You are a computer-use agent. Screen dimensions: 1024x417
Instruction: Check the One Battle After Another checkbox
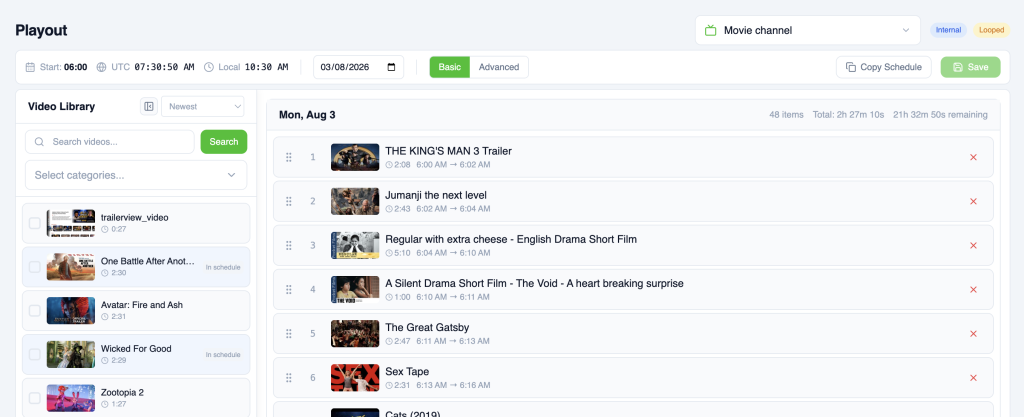click(35, 267)
